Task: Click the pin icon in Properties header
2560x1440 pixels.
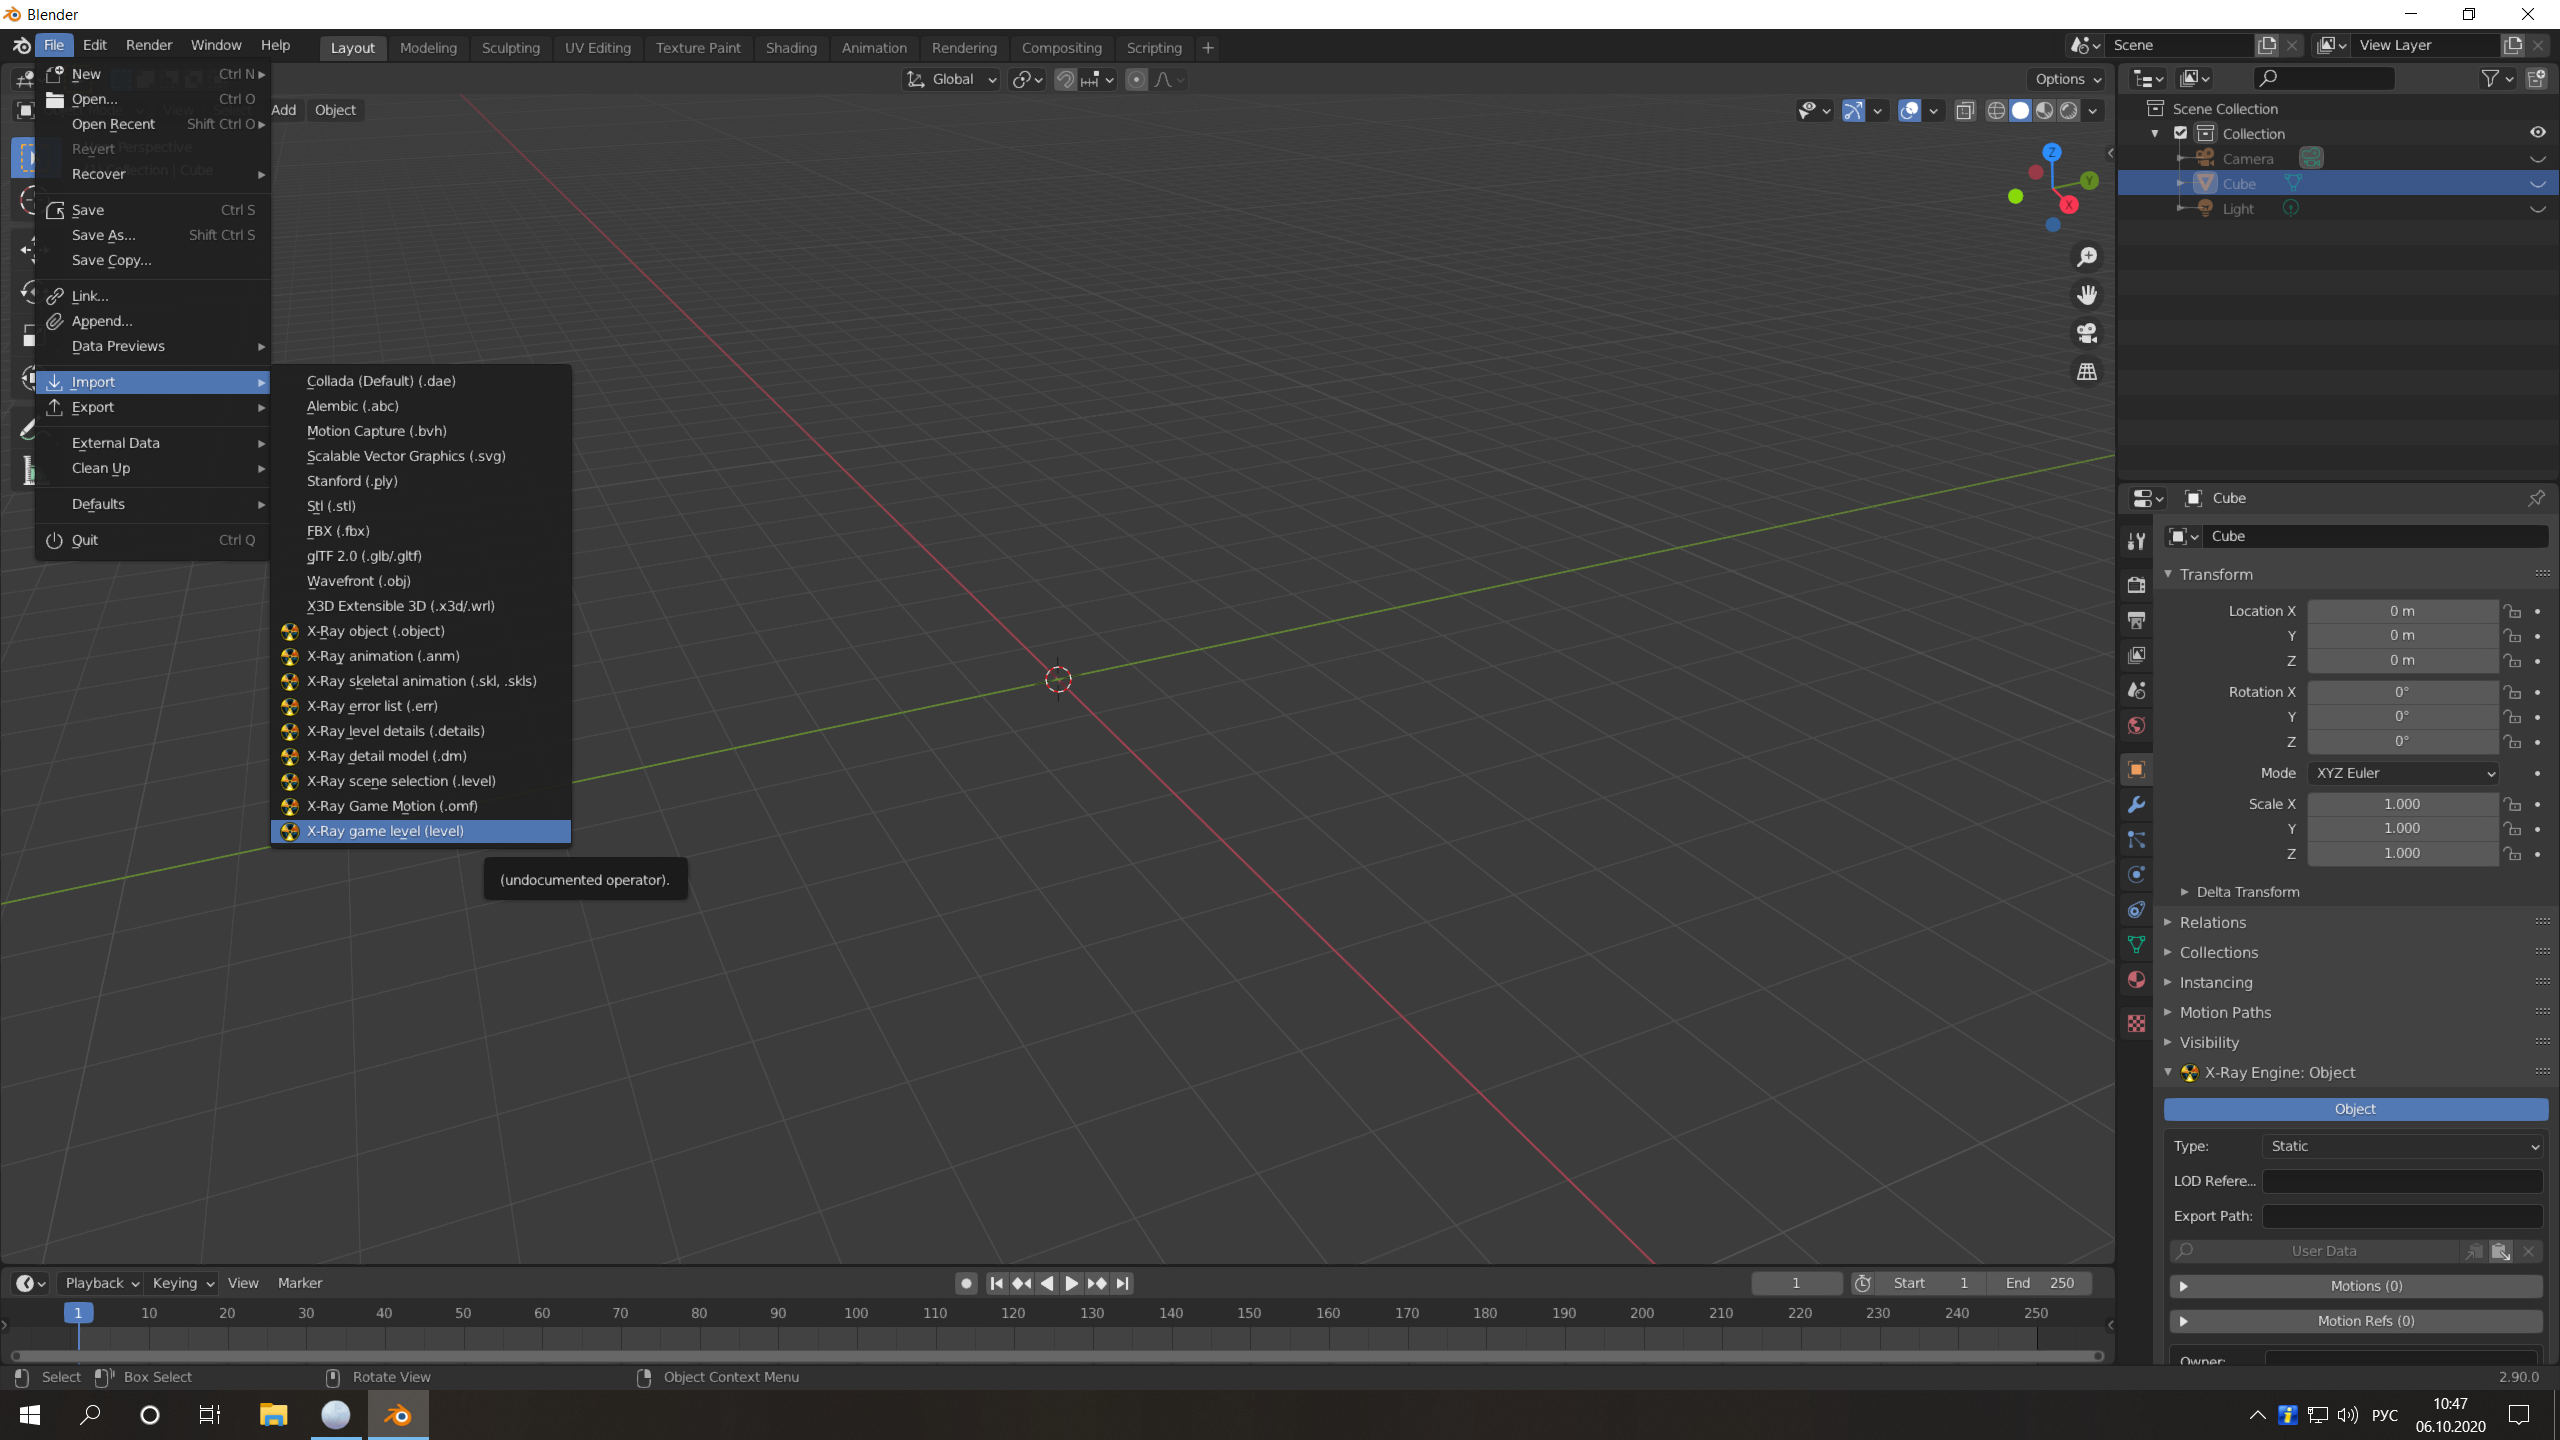Action: [2536, 498]
